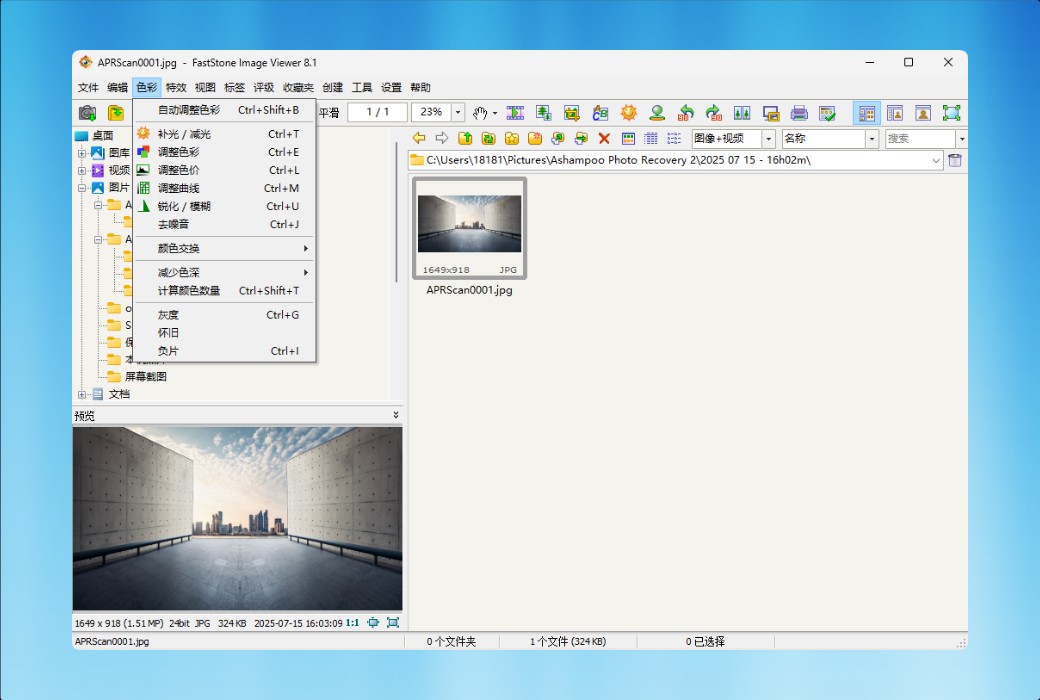Choose 补光 / 减光 menu entry
1040x700 pixels.
[224, 134]
